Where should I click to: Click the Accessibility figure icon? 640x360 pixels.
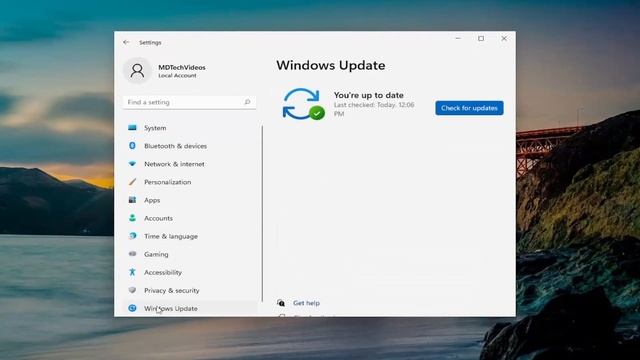click(x=132, y=272)
